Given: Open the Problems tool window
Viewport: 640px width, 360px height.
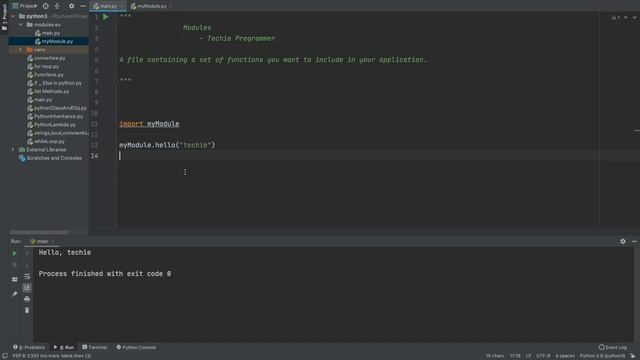Looking at the screenshot, I should pos(29,347).
